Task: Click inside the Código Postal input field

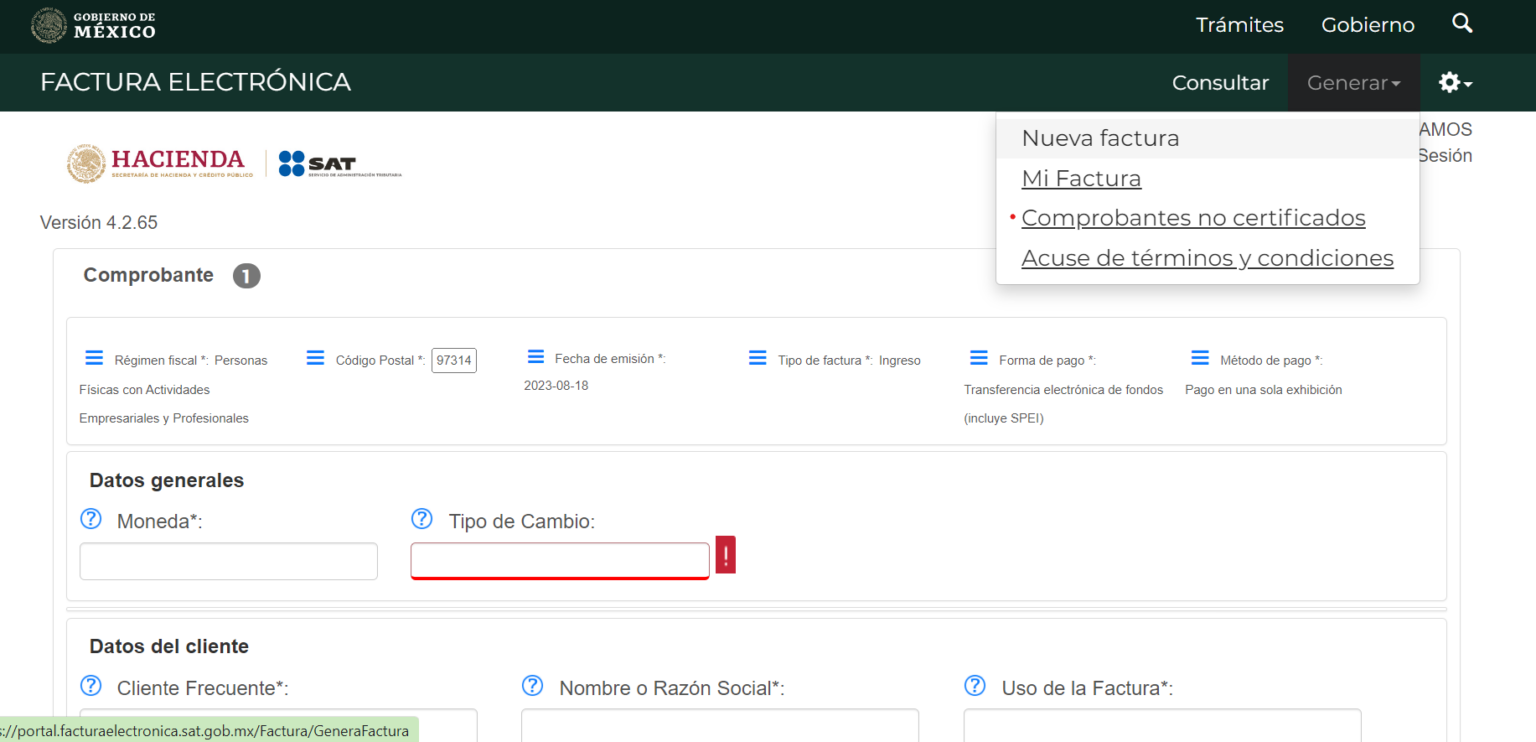Action: 453,360
